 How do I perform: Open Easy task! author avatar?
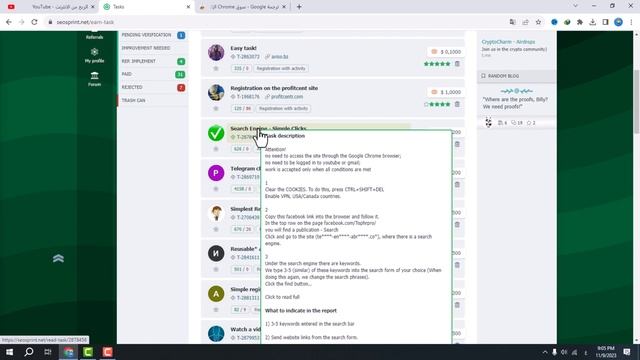tap(216, 53)
